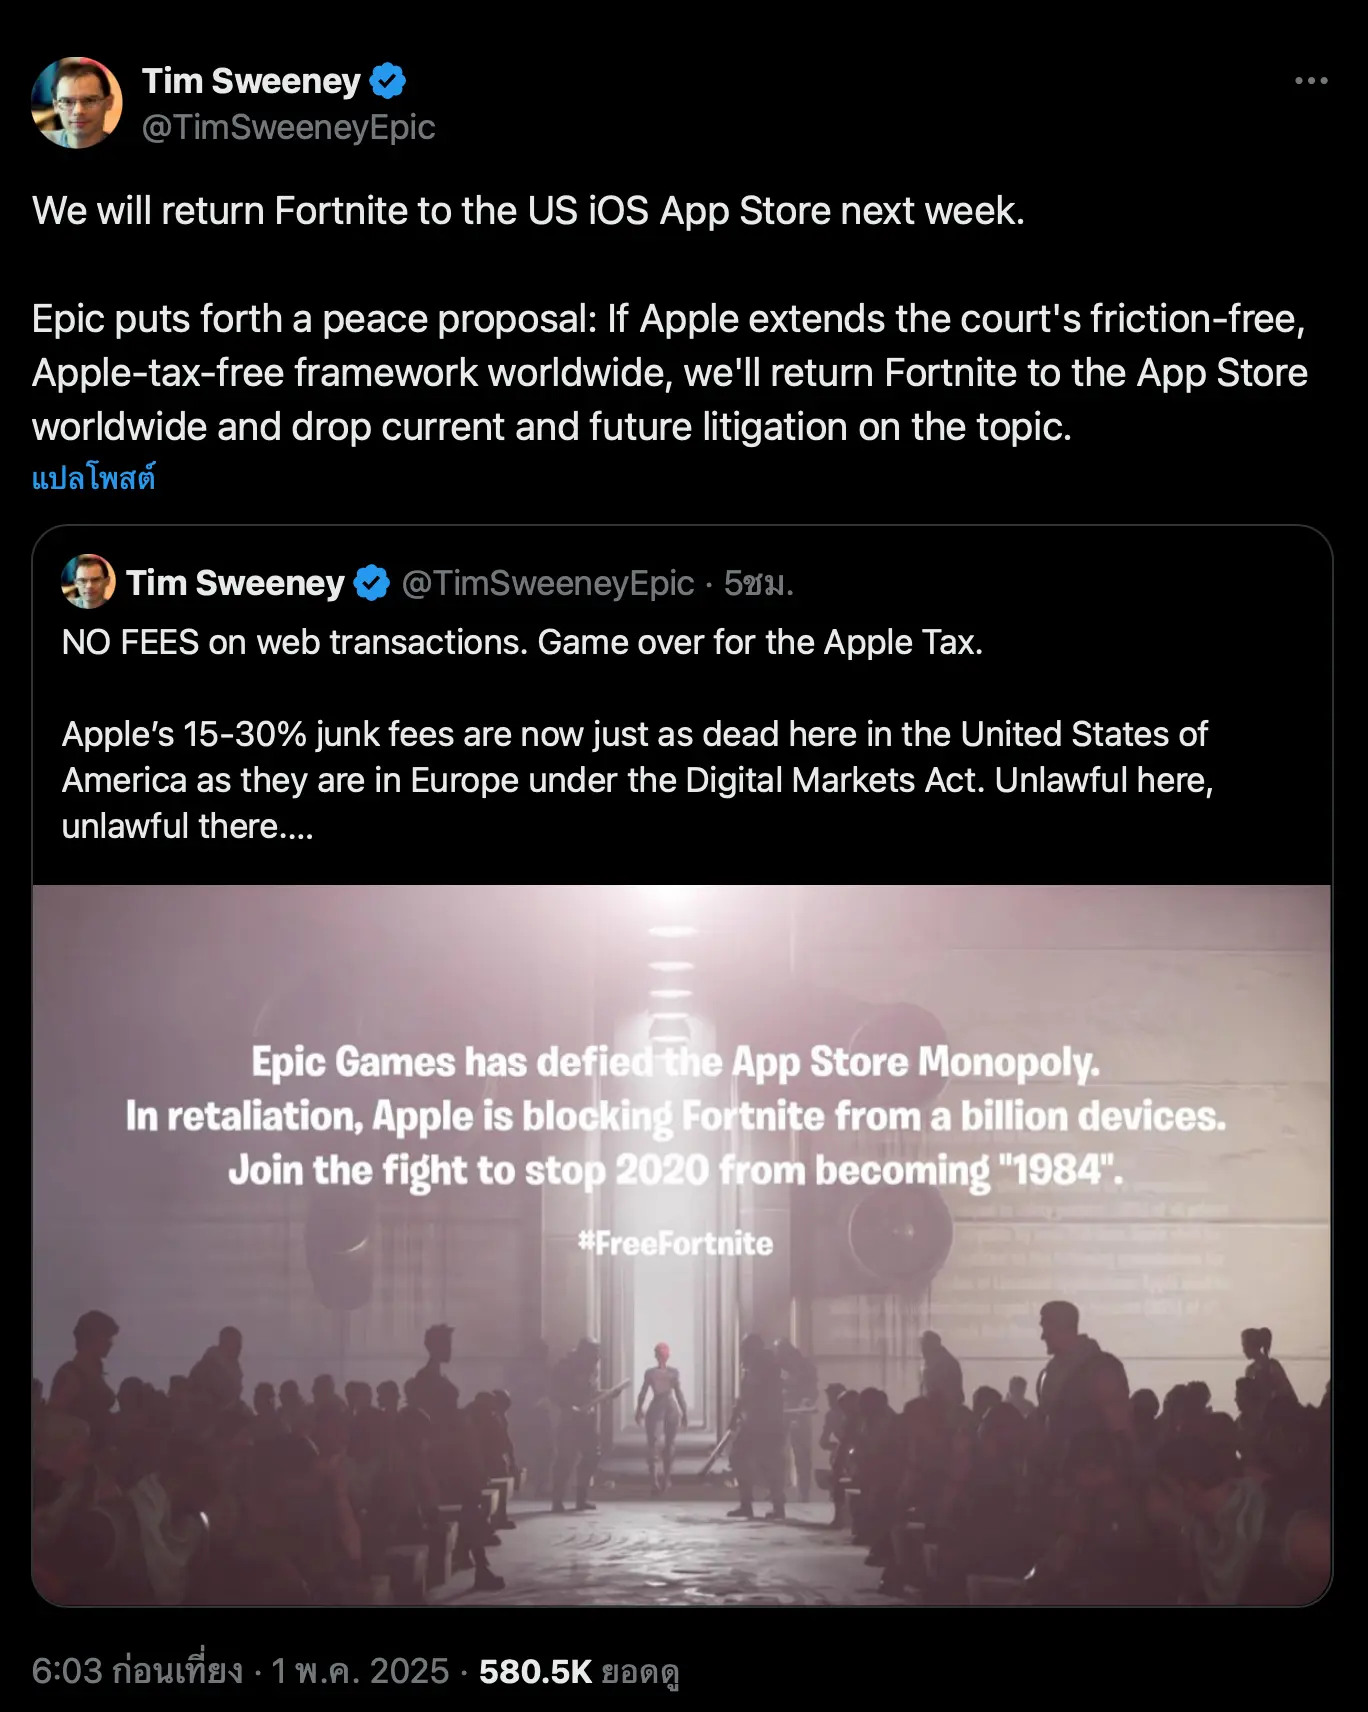Click the #FreeFortnite hashtag in the image
Screen dimensions: 1368x1712
[x=676, y=1243]
